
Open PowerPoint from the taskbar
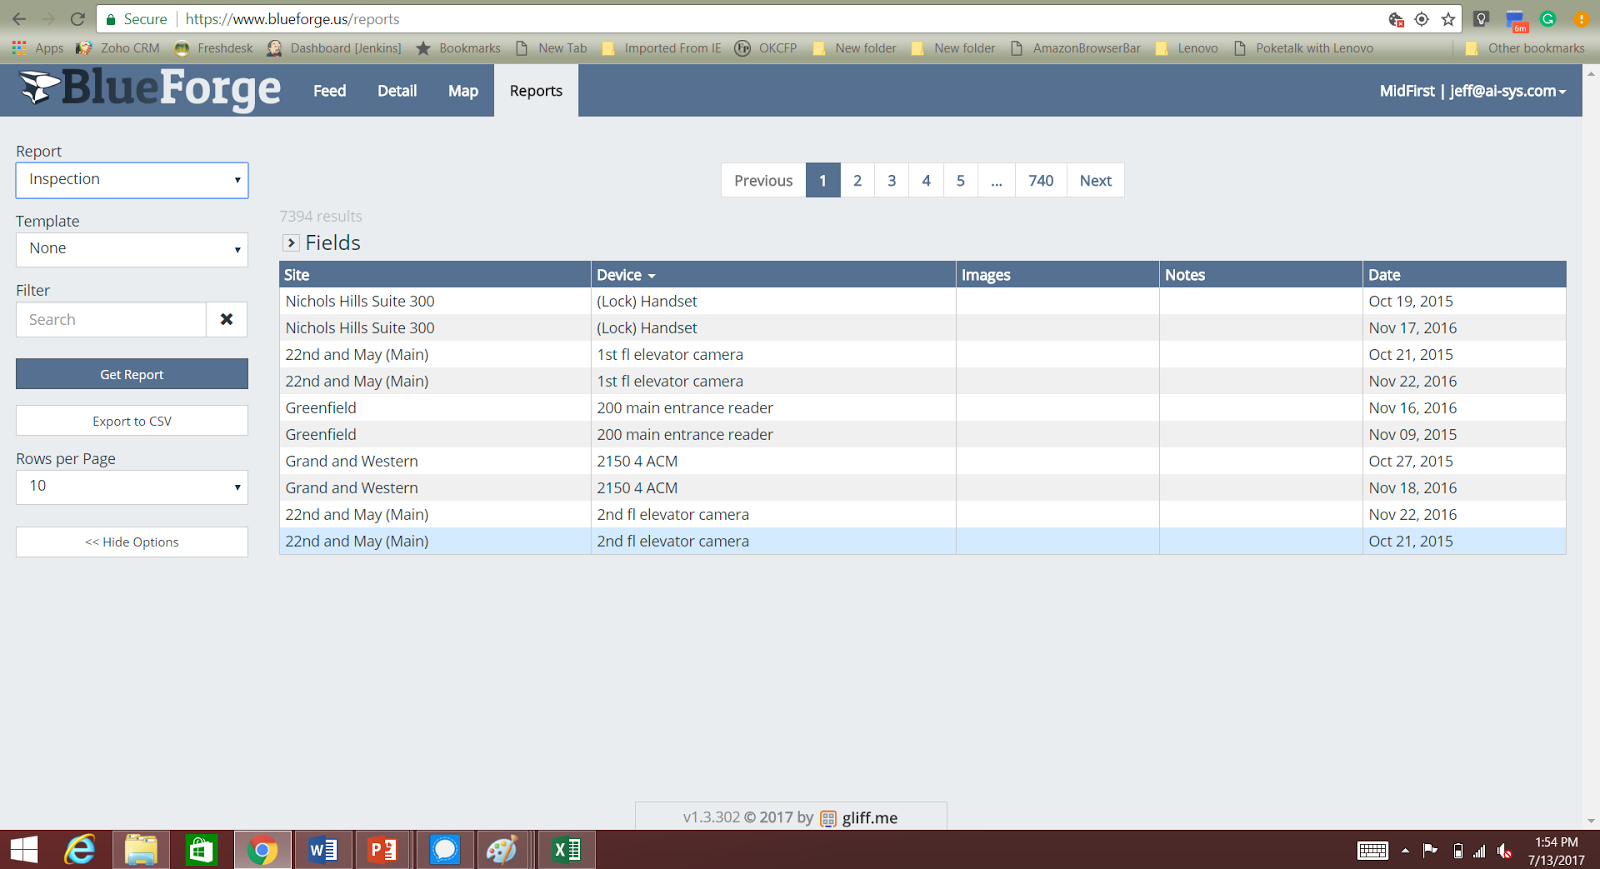pyautogui.click(x=383, y=850)
